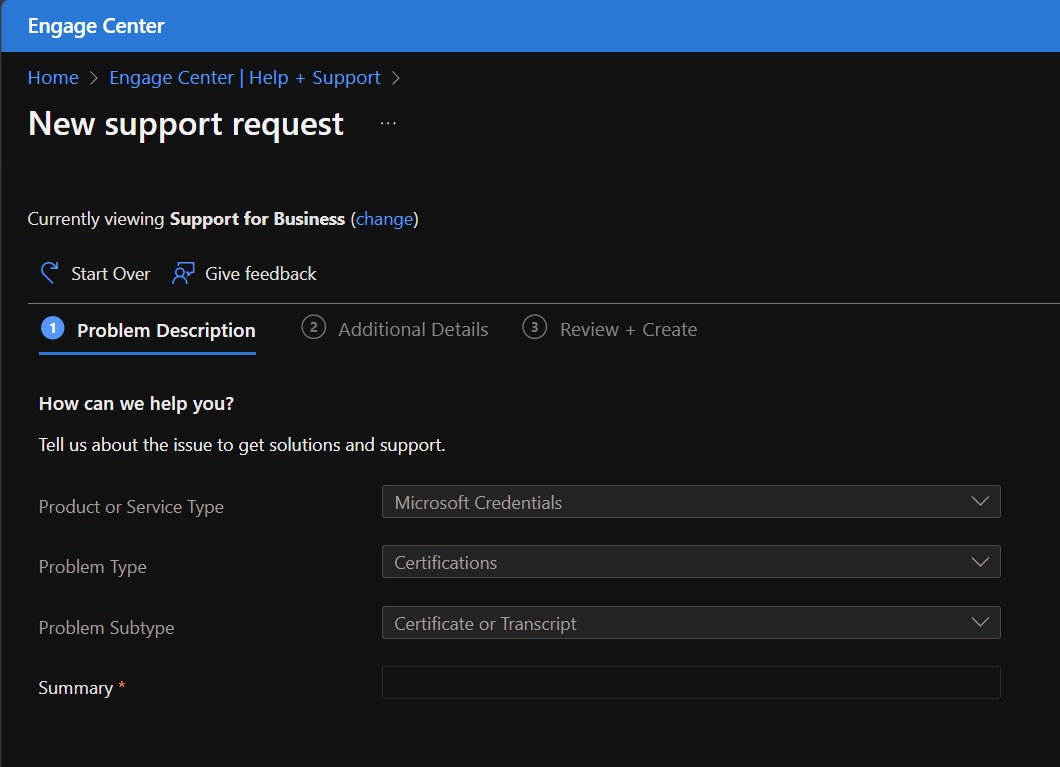Viewport: 1060px width, 767px height.
Task: Click the step 2 circle icon
Action: pyautogui.click(x=314, y=328)
